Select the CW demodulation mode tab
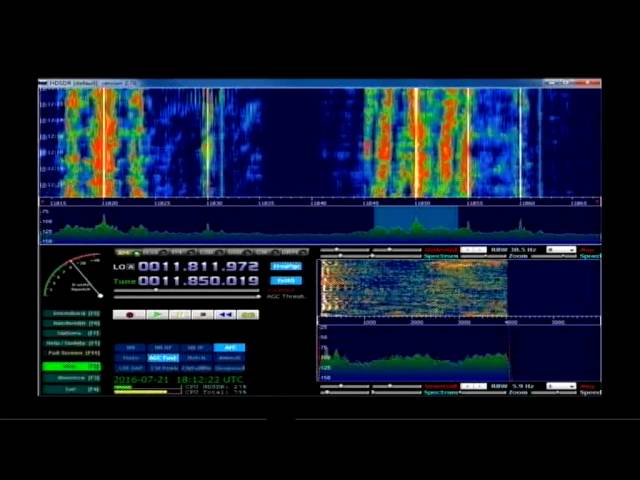Screen dimensions: 640x480 pyautogui.click(x=267, y=252)
